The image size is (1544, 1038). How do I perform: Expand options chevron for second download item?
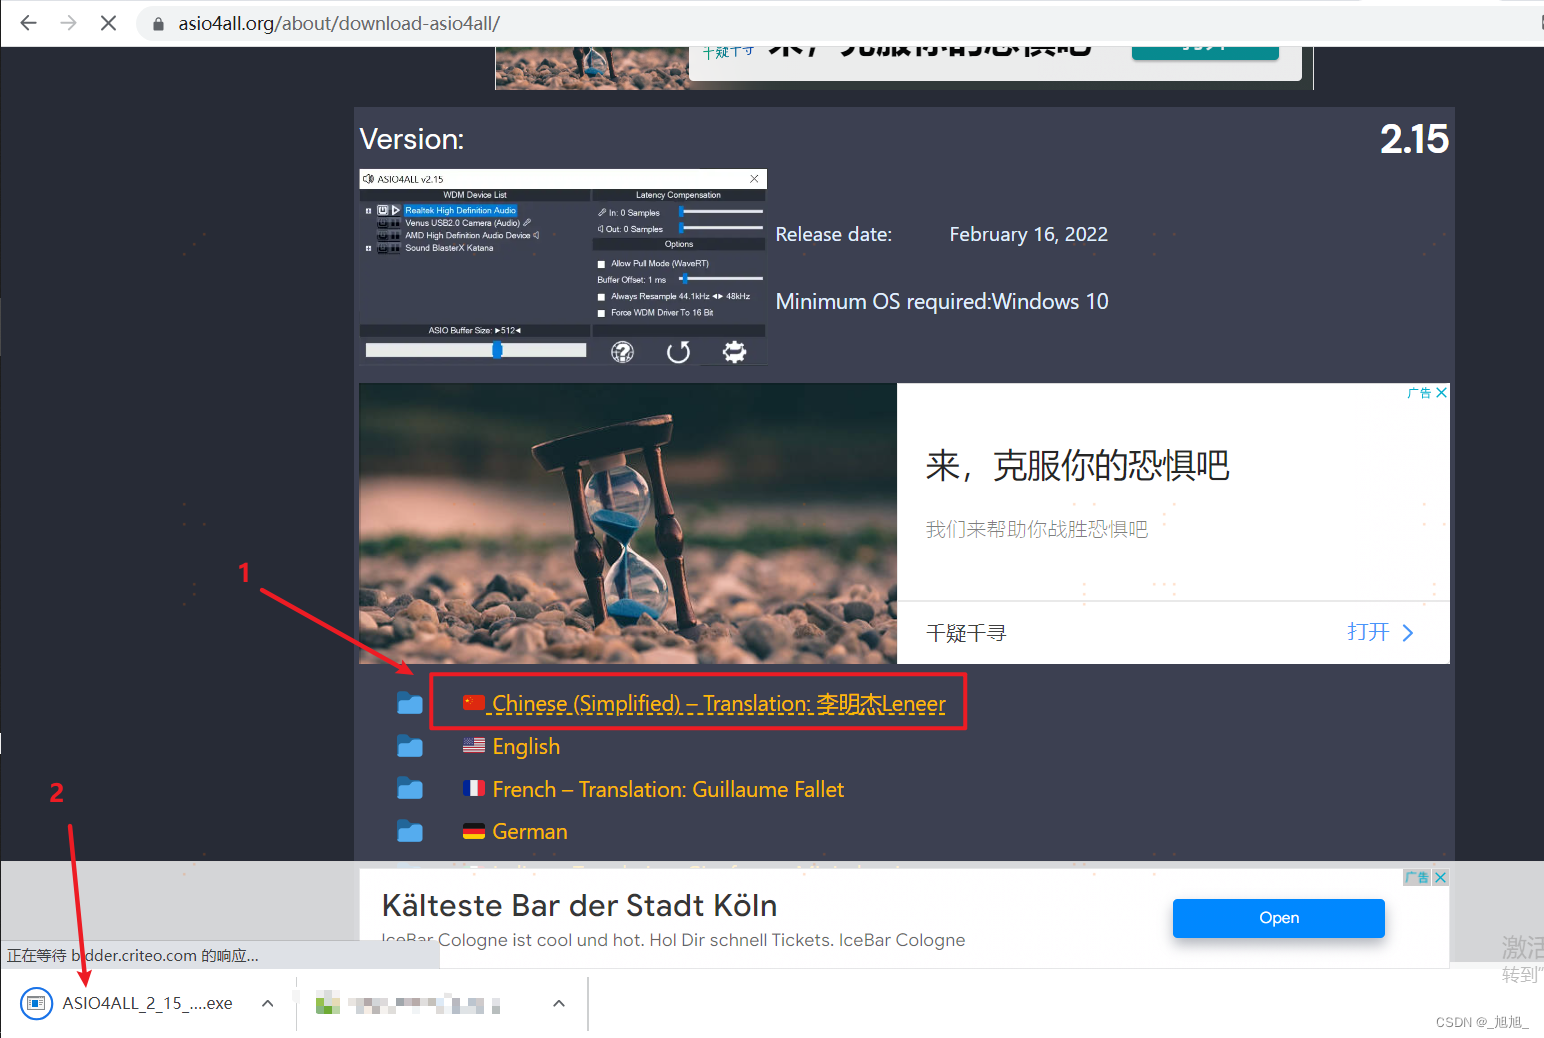coord(559,1003)
